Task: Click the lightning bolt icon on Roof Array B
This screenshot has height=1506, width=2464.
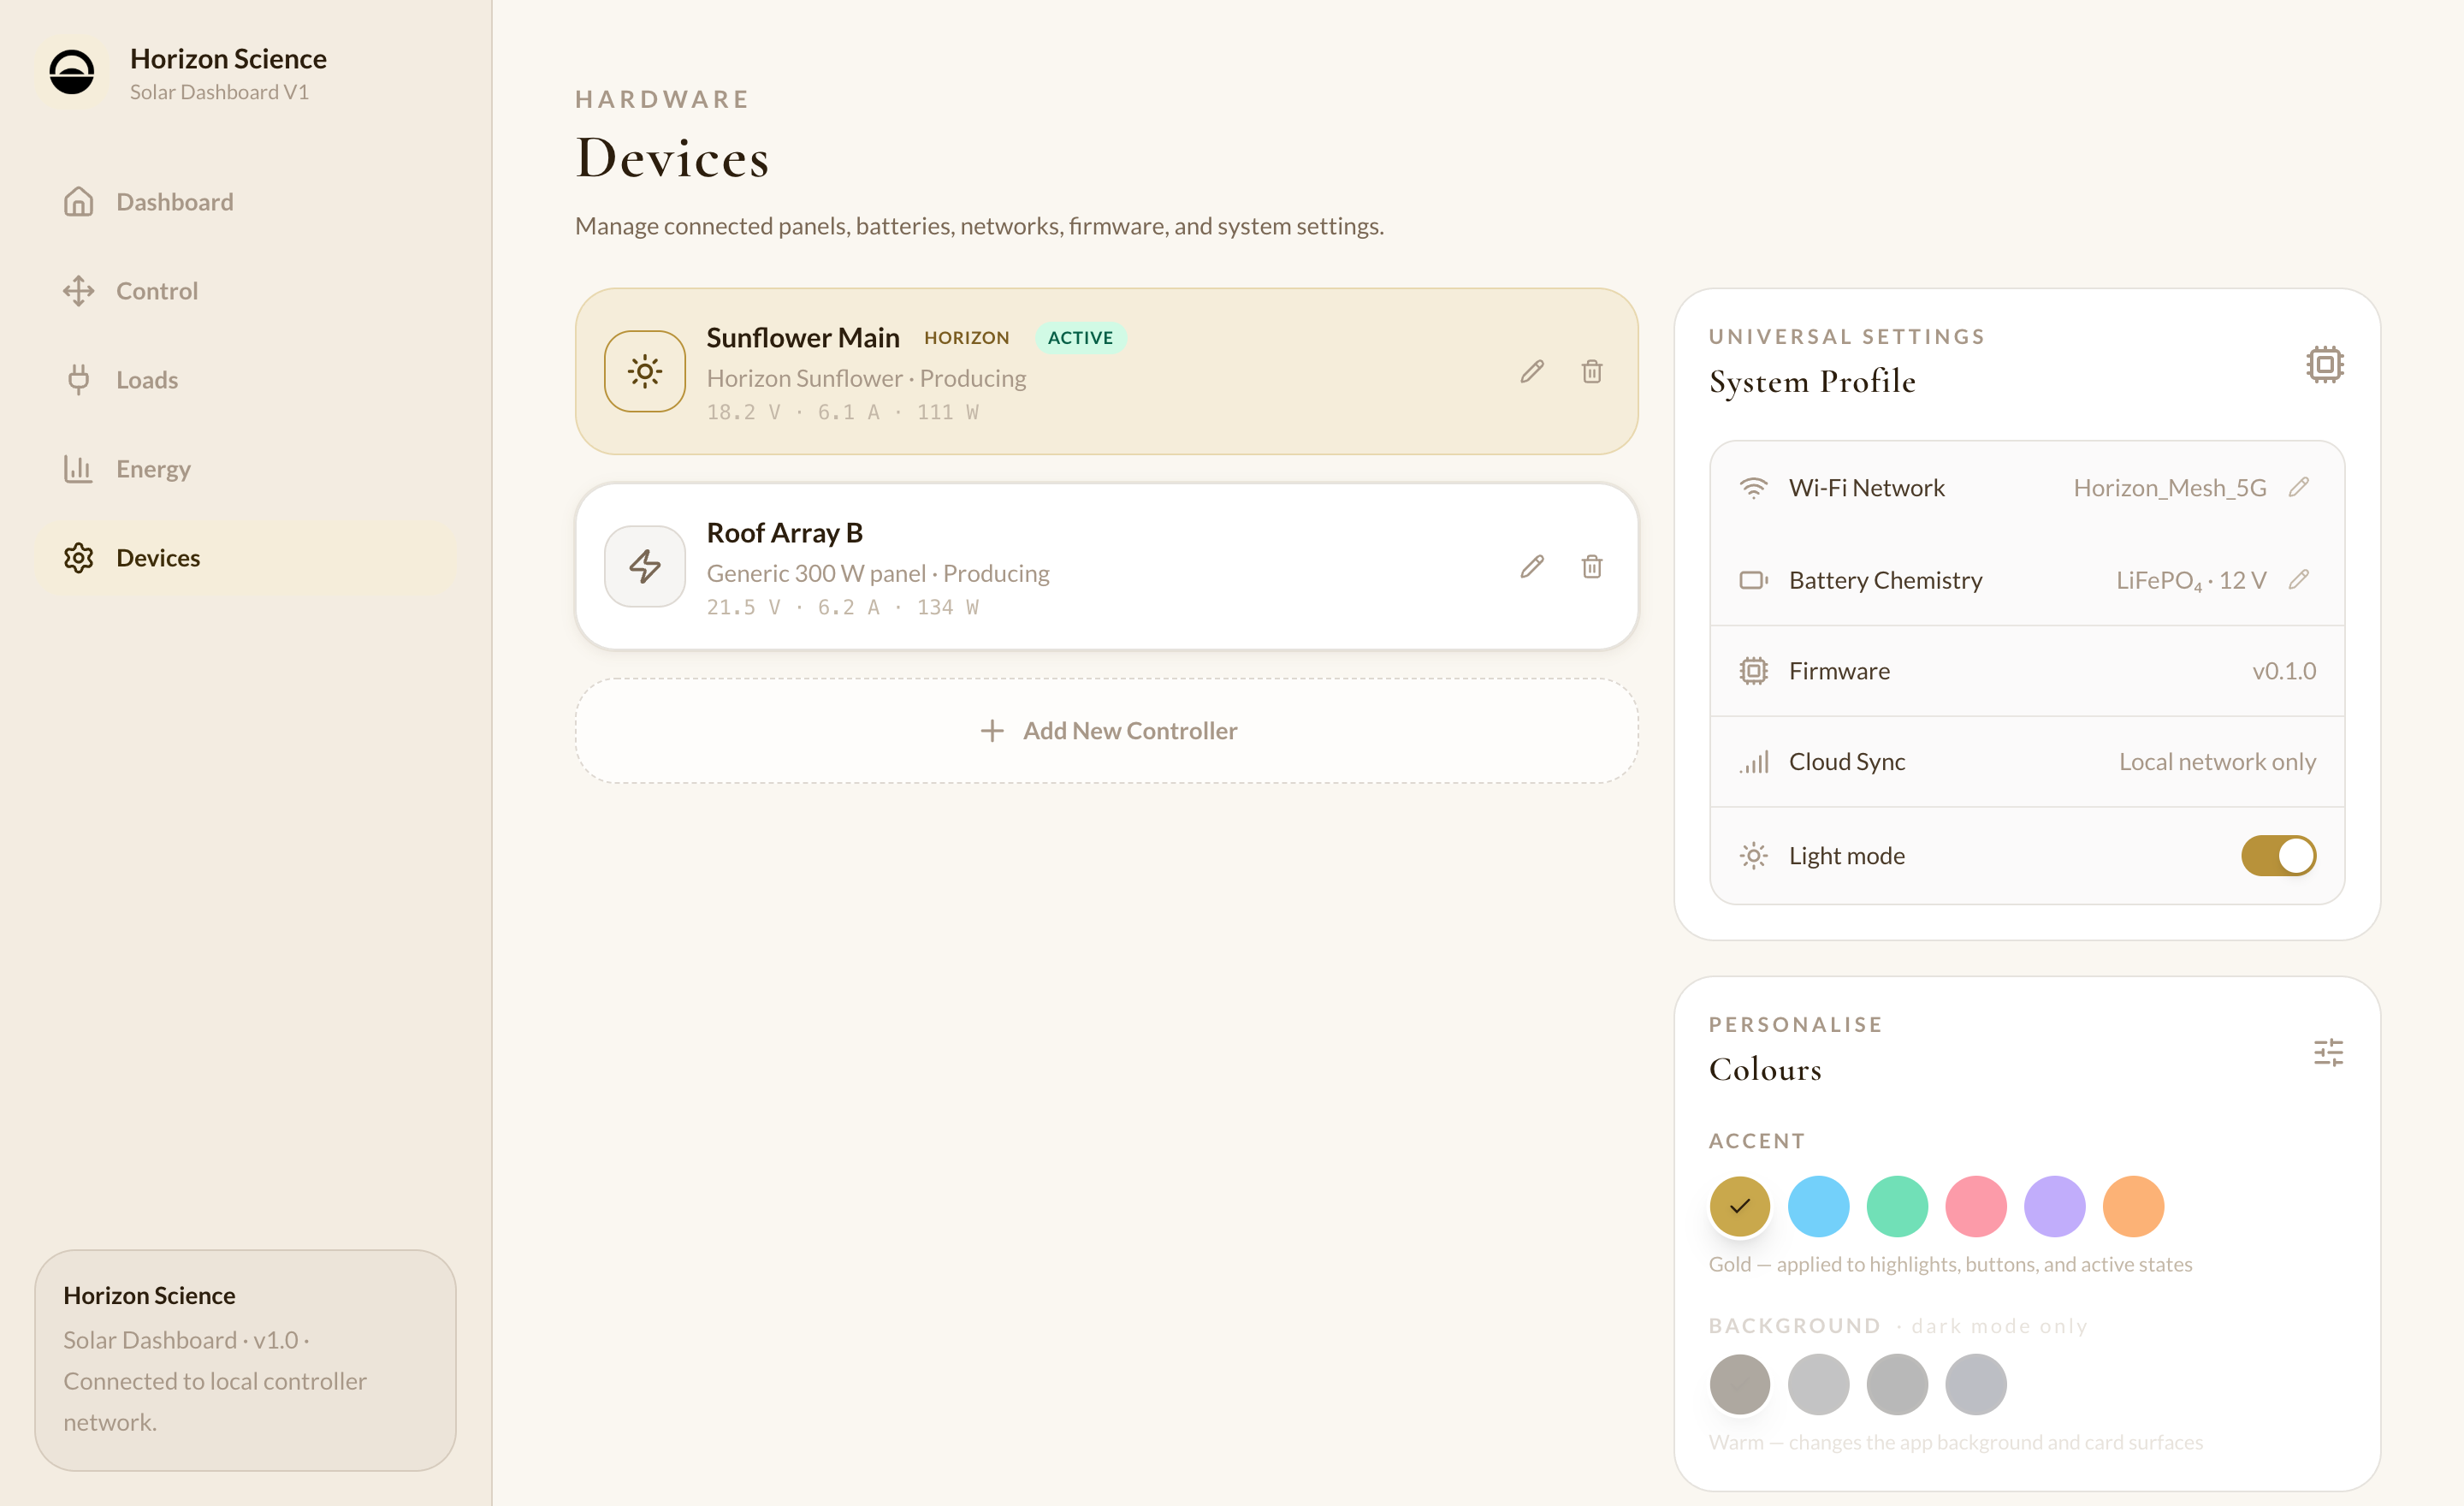Action: pyautogui.click(x=645, y=567)
